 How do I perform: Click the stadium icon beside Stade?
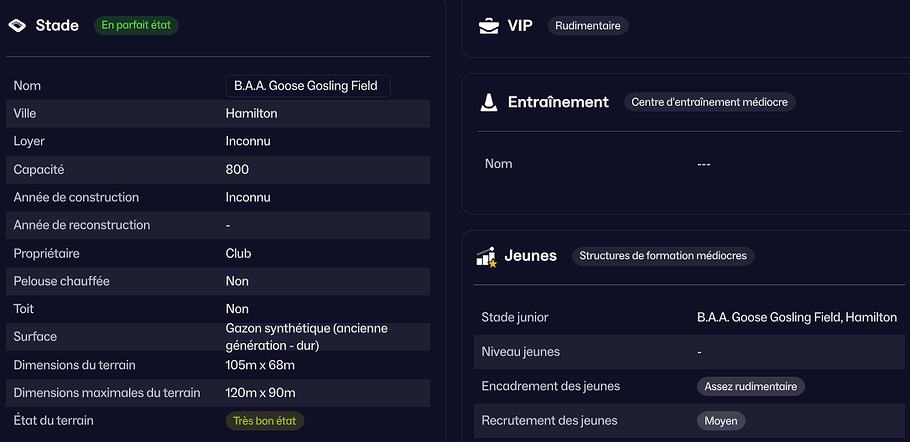pos(17,25)
